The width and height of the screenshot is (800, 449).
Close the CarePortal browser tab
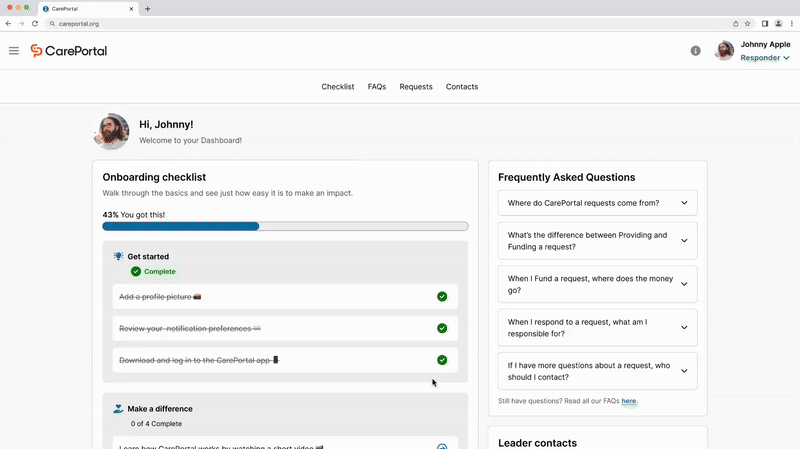click(x=131, y=9)
